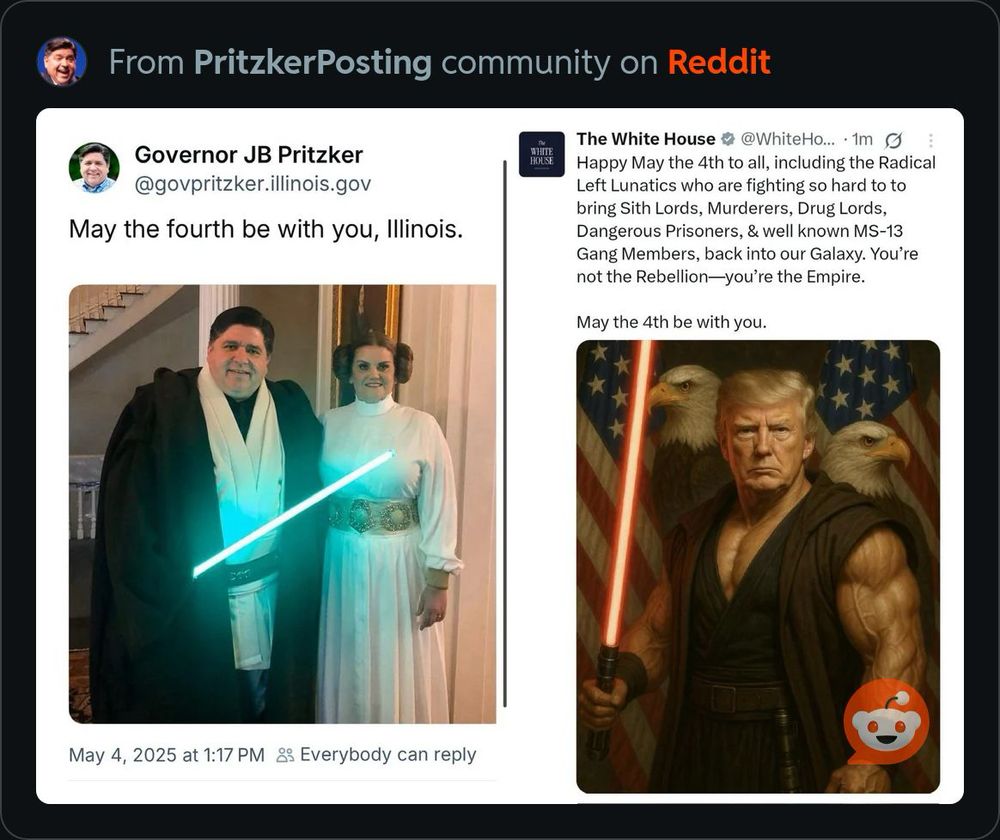Image resolution: width=1000 pixels, height=840 pixels.
Task: Open the Governor JB Pritzker display name
Action: (249, 154)
